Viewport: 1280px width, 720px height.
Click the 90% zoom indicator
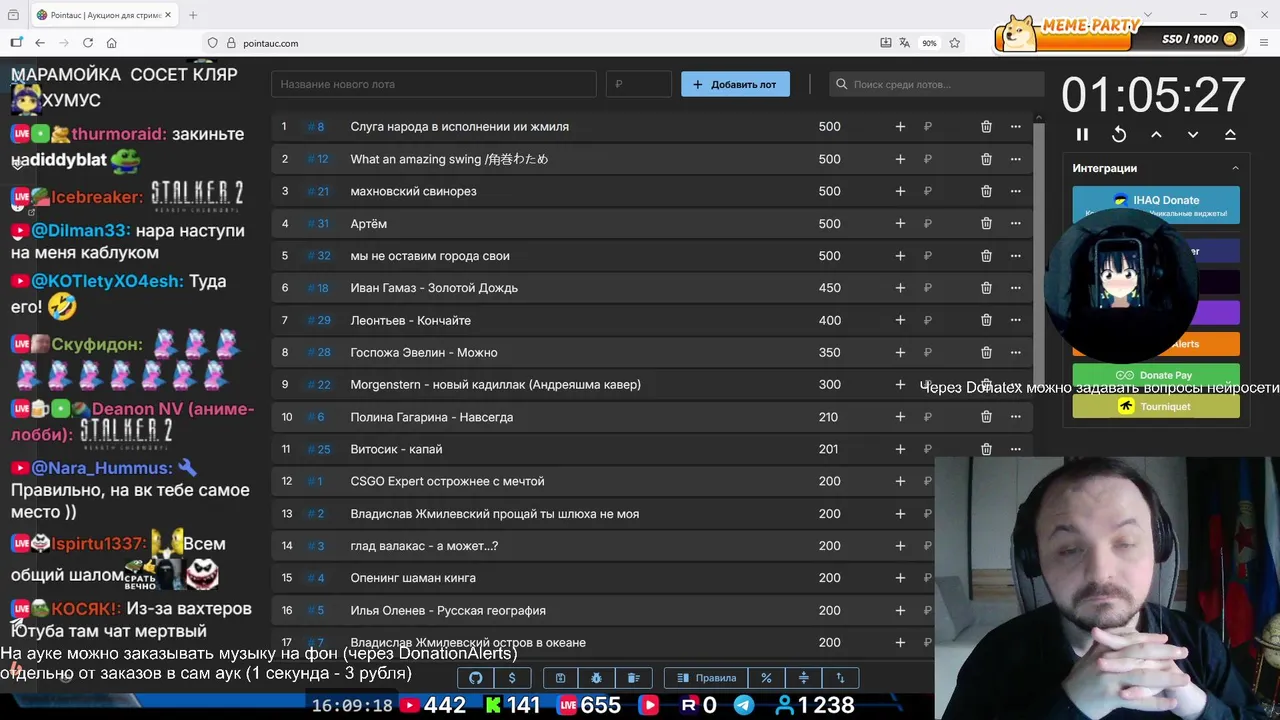[930, 43]
